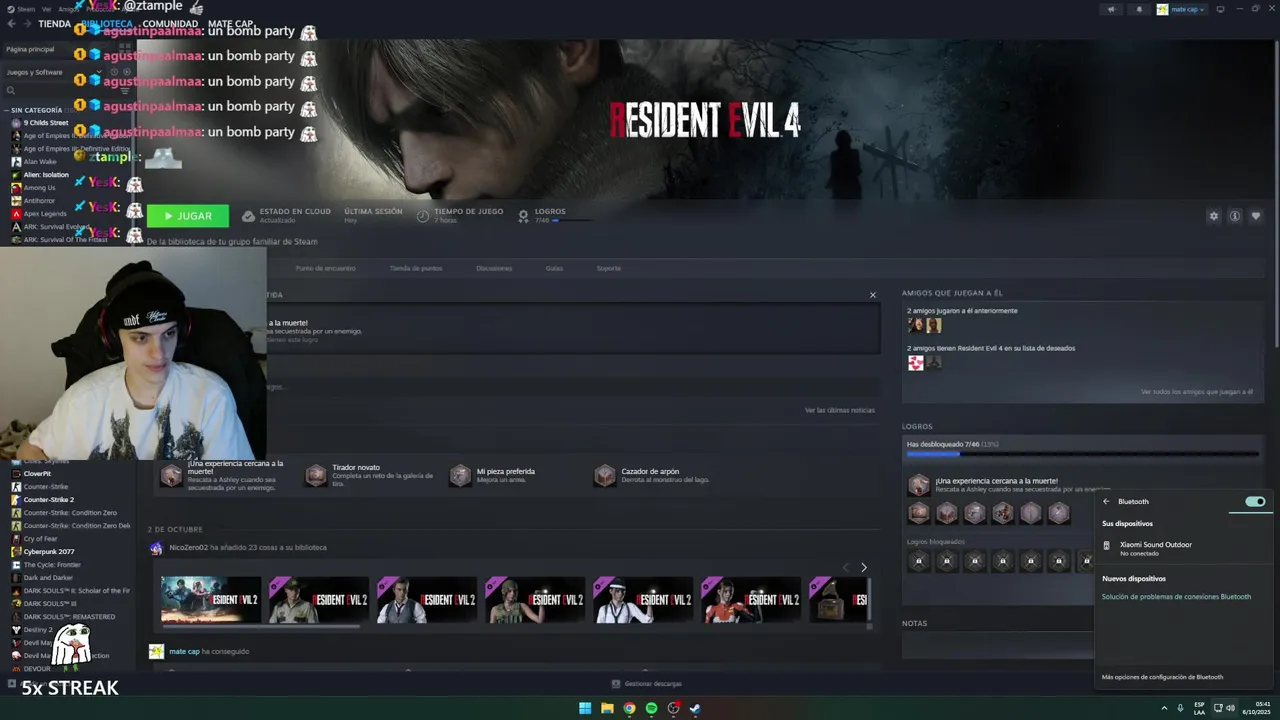The width and height of the screenshot is (1280, 720).
Task: Click ESP LAA language indicator
Action: 1199,708
